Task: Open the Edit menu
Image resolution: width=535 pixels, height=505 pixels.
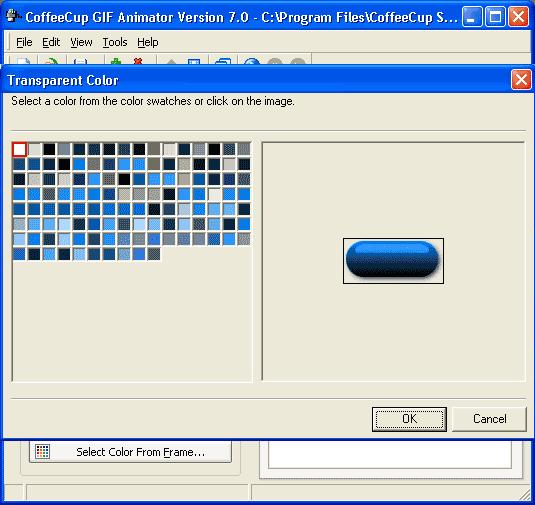Action: coord(51,42)
